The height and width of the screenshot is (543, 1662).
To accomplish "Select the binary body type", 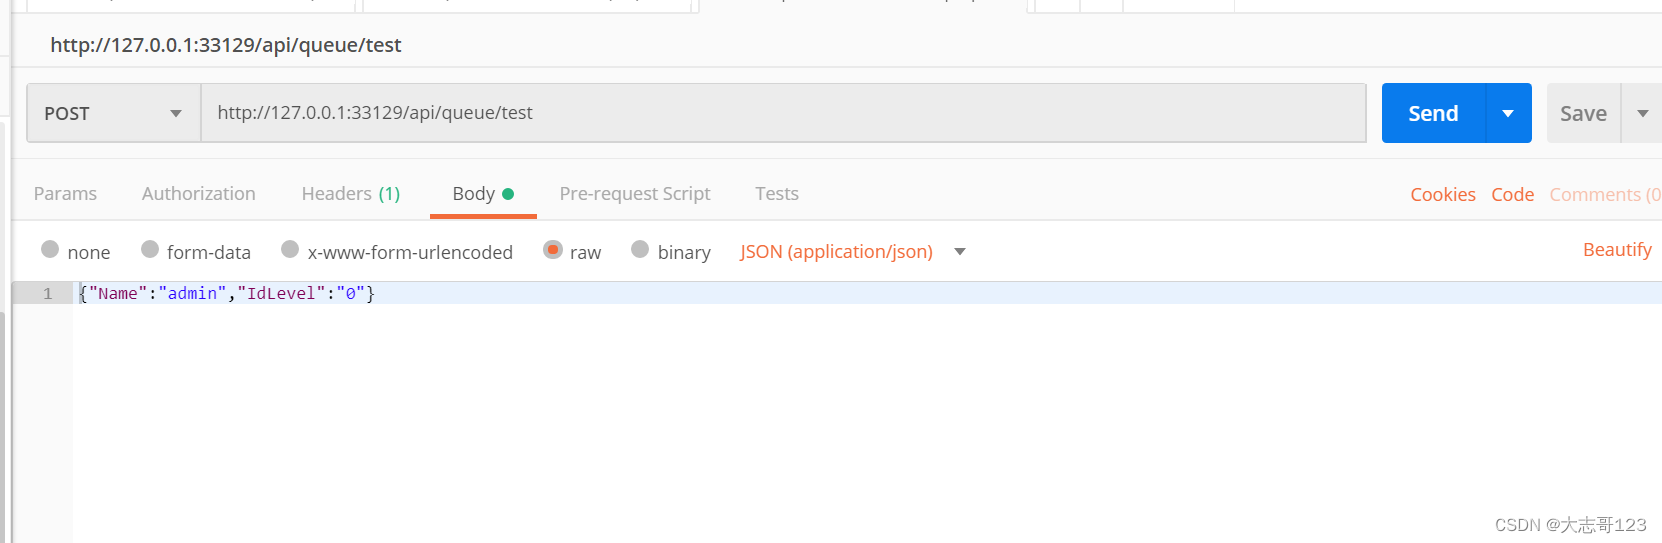I will click(x=640, y=250).
